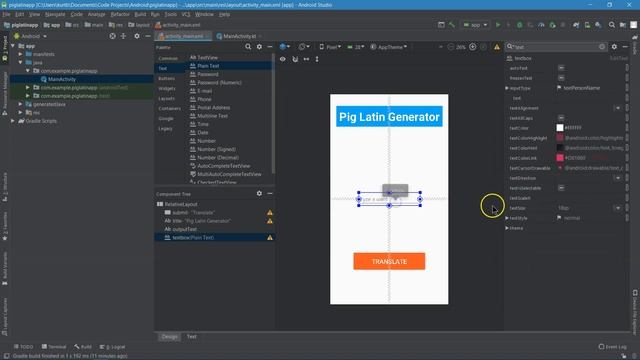Screen dimensions: 640x360
Task: Click the Profile app icon
Action: (x=541, y=25)
